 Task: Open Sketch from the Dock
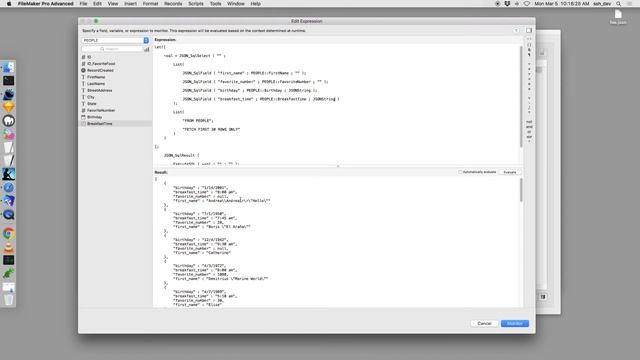pyautogui.click(x=8, y=107)
